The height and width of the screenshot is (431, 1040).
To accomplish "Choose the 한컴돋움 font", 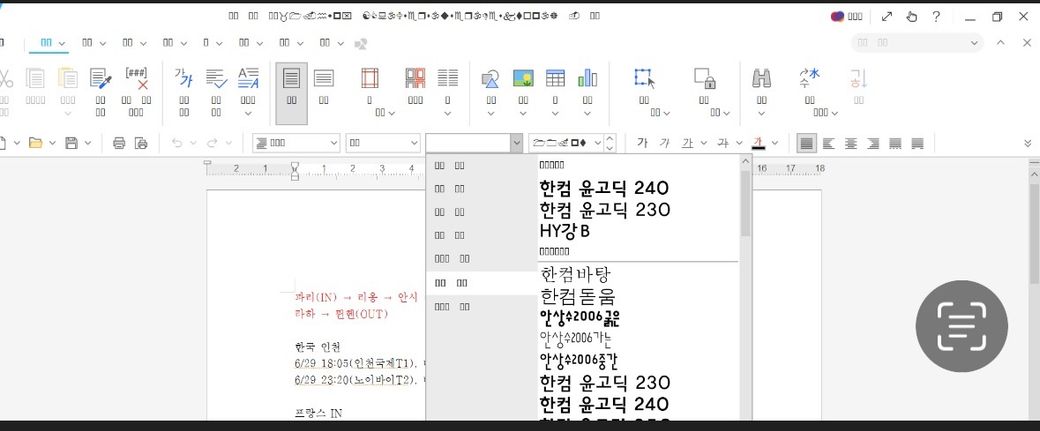I will point(578,296).
